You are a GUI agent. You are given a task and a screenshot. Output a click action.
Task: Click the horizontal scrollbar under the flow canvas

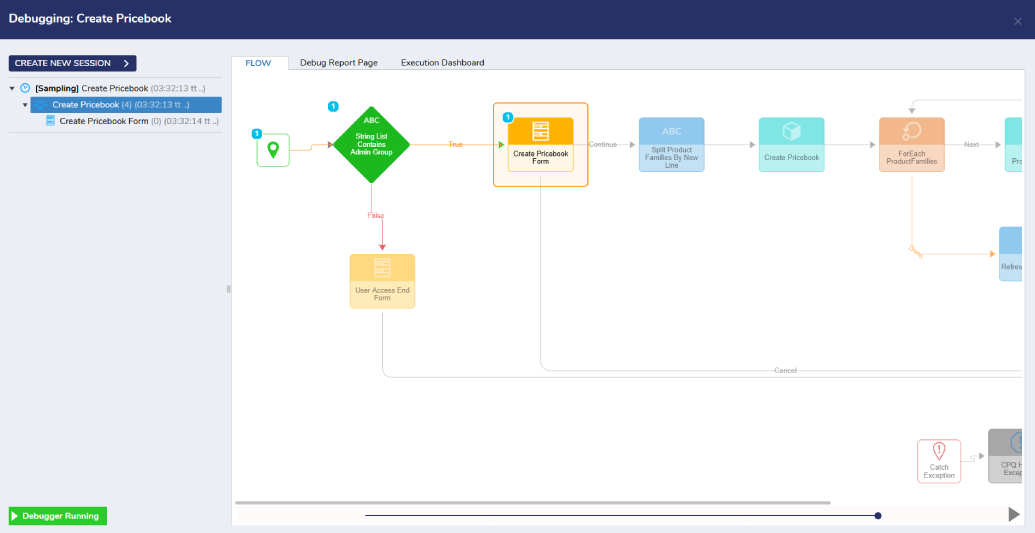pos(533,503)
